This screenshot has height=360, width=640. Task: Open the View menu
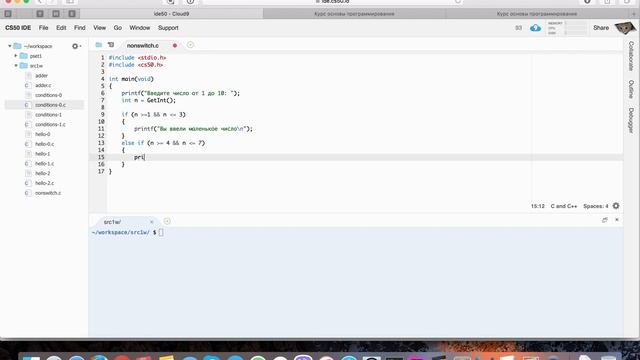99,28
